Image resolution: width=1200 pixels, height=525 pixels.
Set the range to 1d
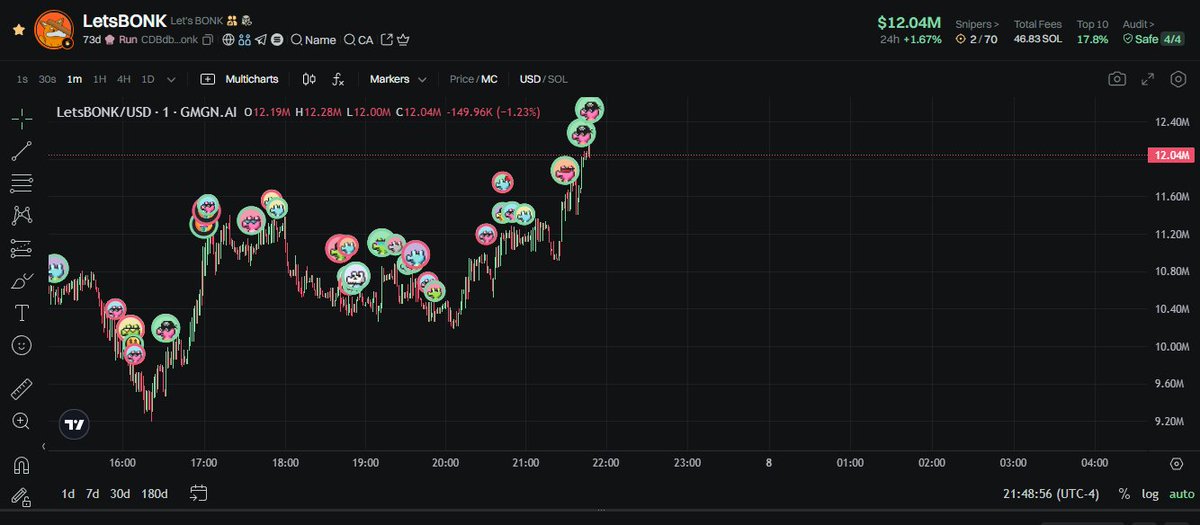(68, 494)
